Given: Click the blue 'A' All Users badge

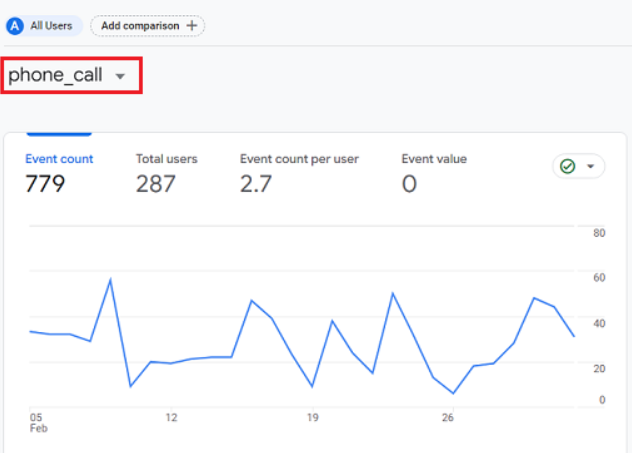Looking at the screenshot, I should [x=15, y=25].
